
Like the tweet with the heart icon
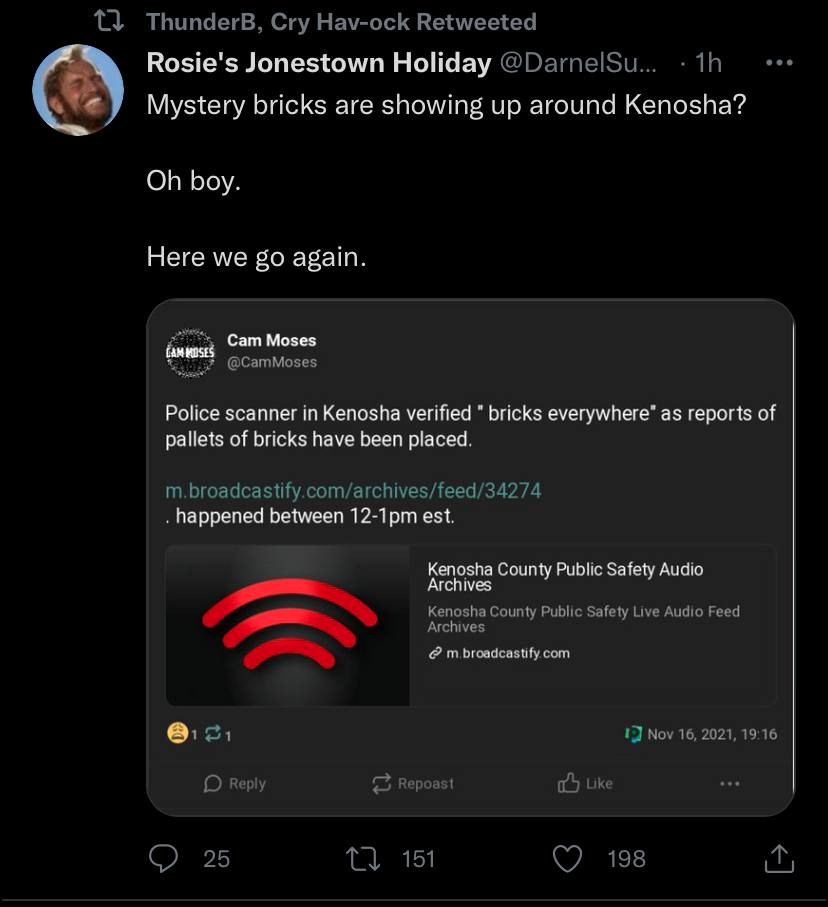pyautogui.click(x=568, y=858)
